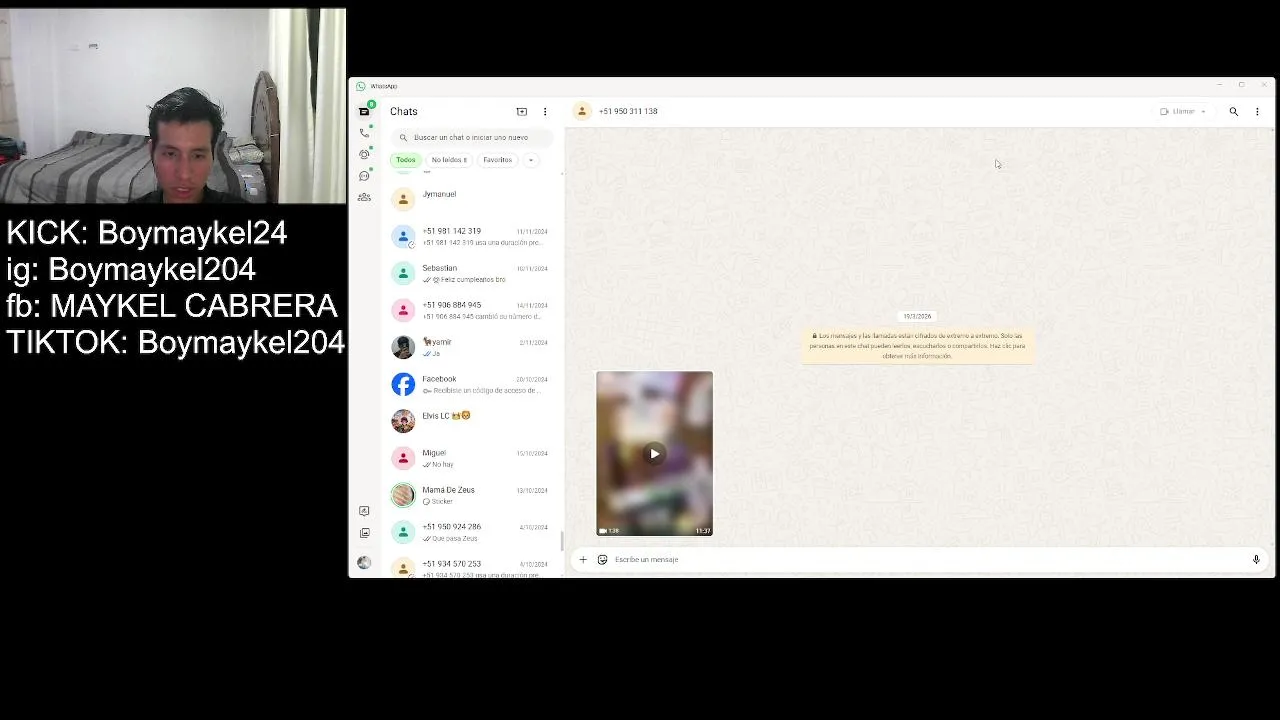Click the chat list scrollbar thumb
The width and height of the screenshot is (1280, 720).
coord(561,541)
